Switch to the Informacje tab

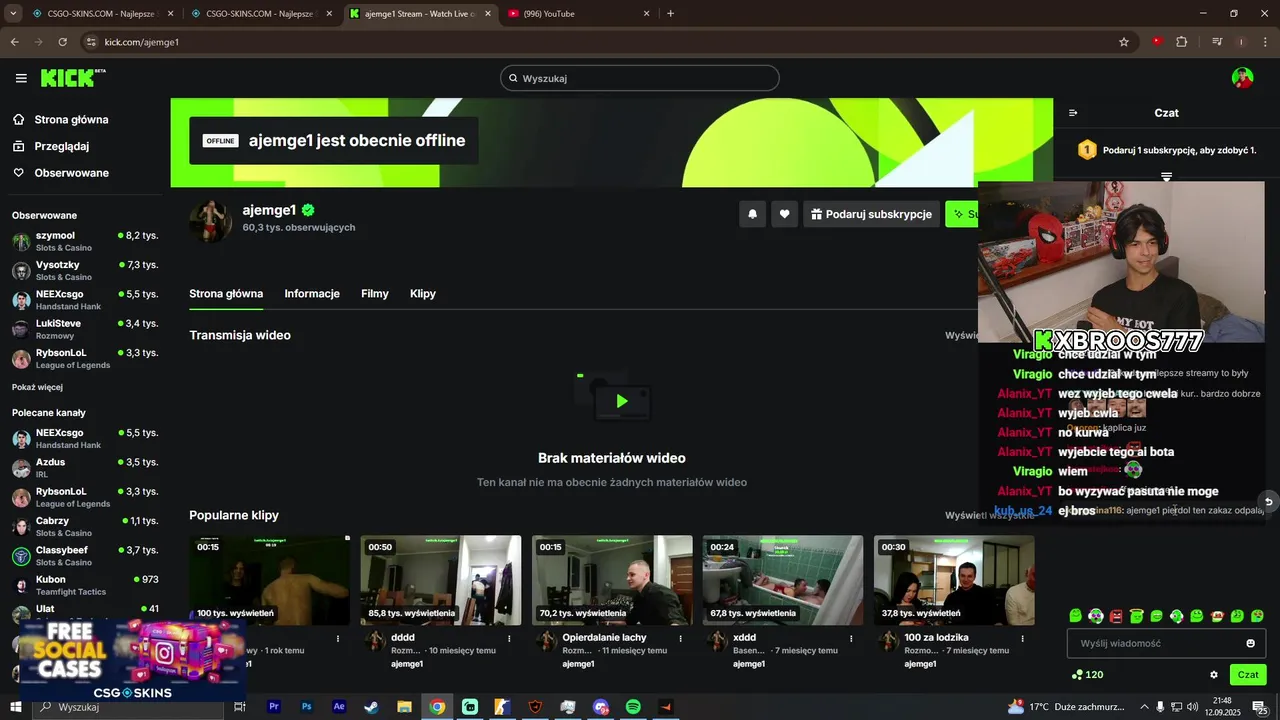pyautogui.click(x=312, y=294)
